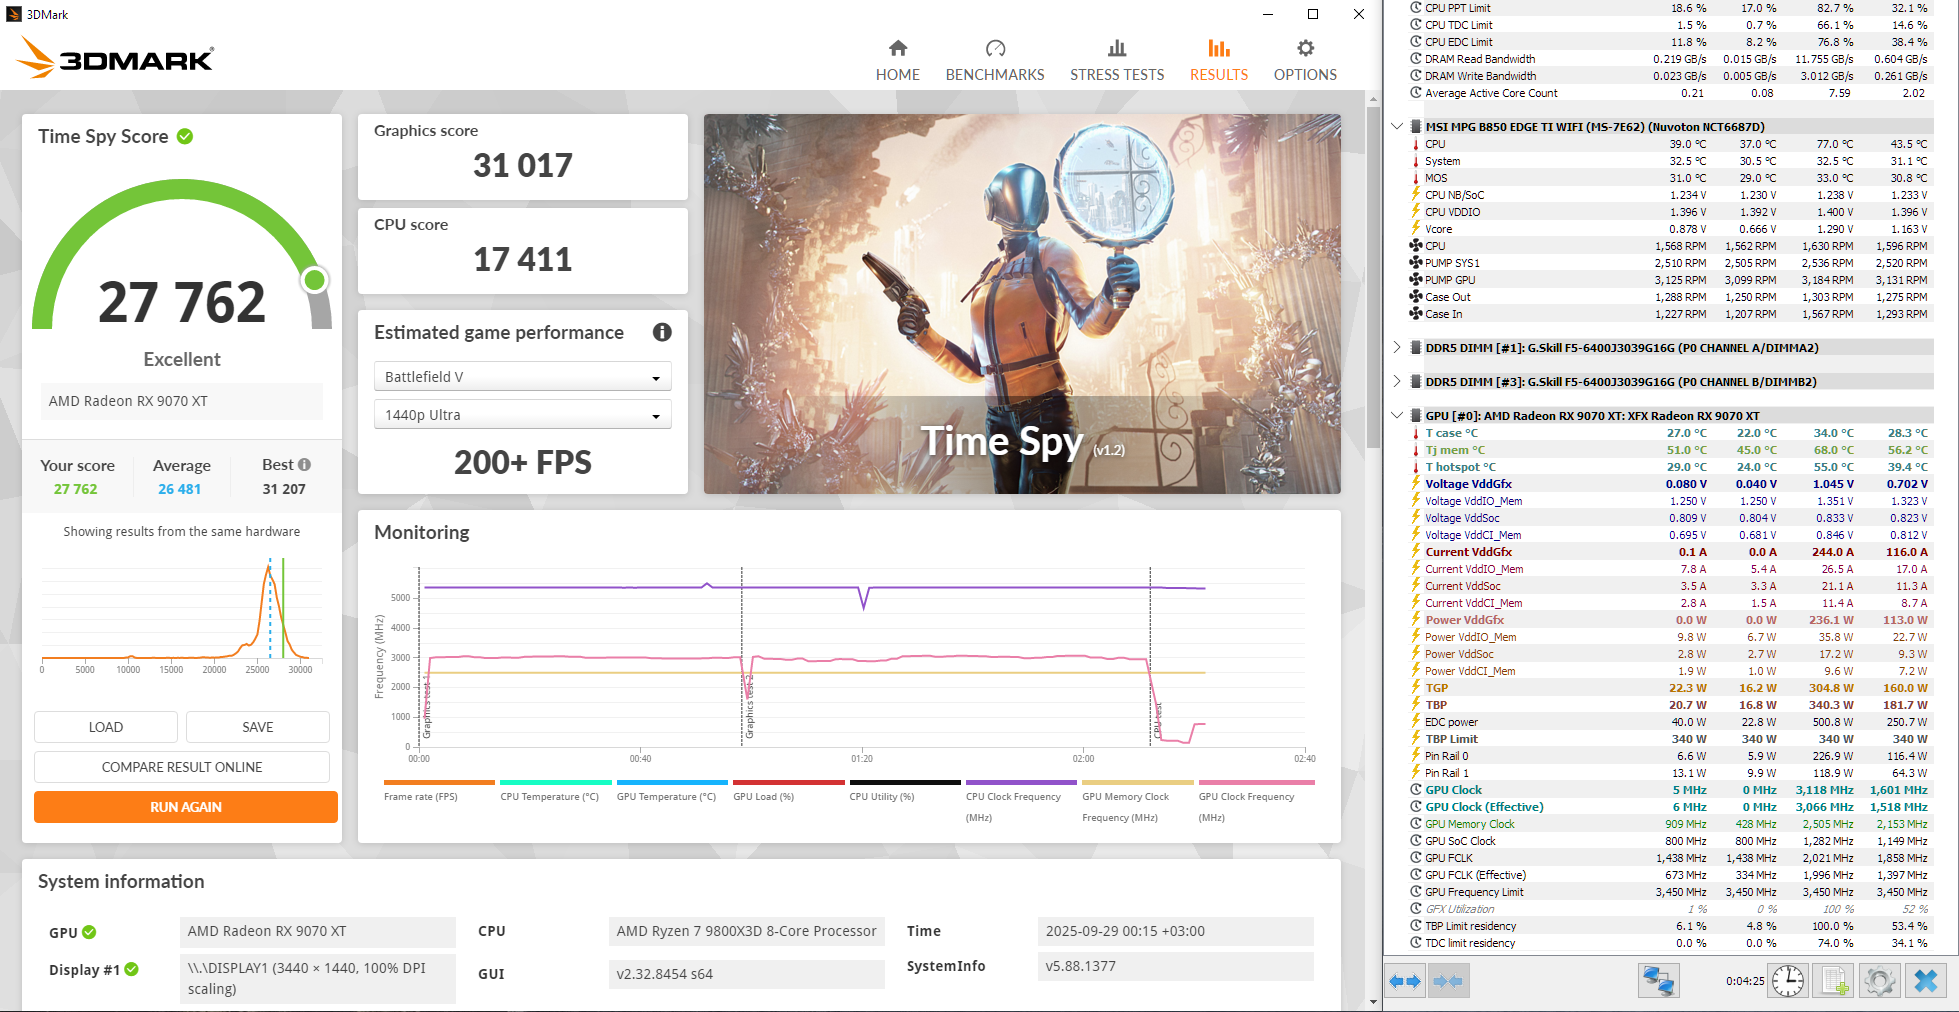Click lightning icon on TBP Limit row

point(1416,739)
